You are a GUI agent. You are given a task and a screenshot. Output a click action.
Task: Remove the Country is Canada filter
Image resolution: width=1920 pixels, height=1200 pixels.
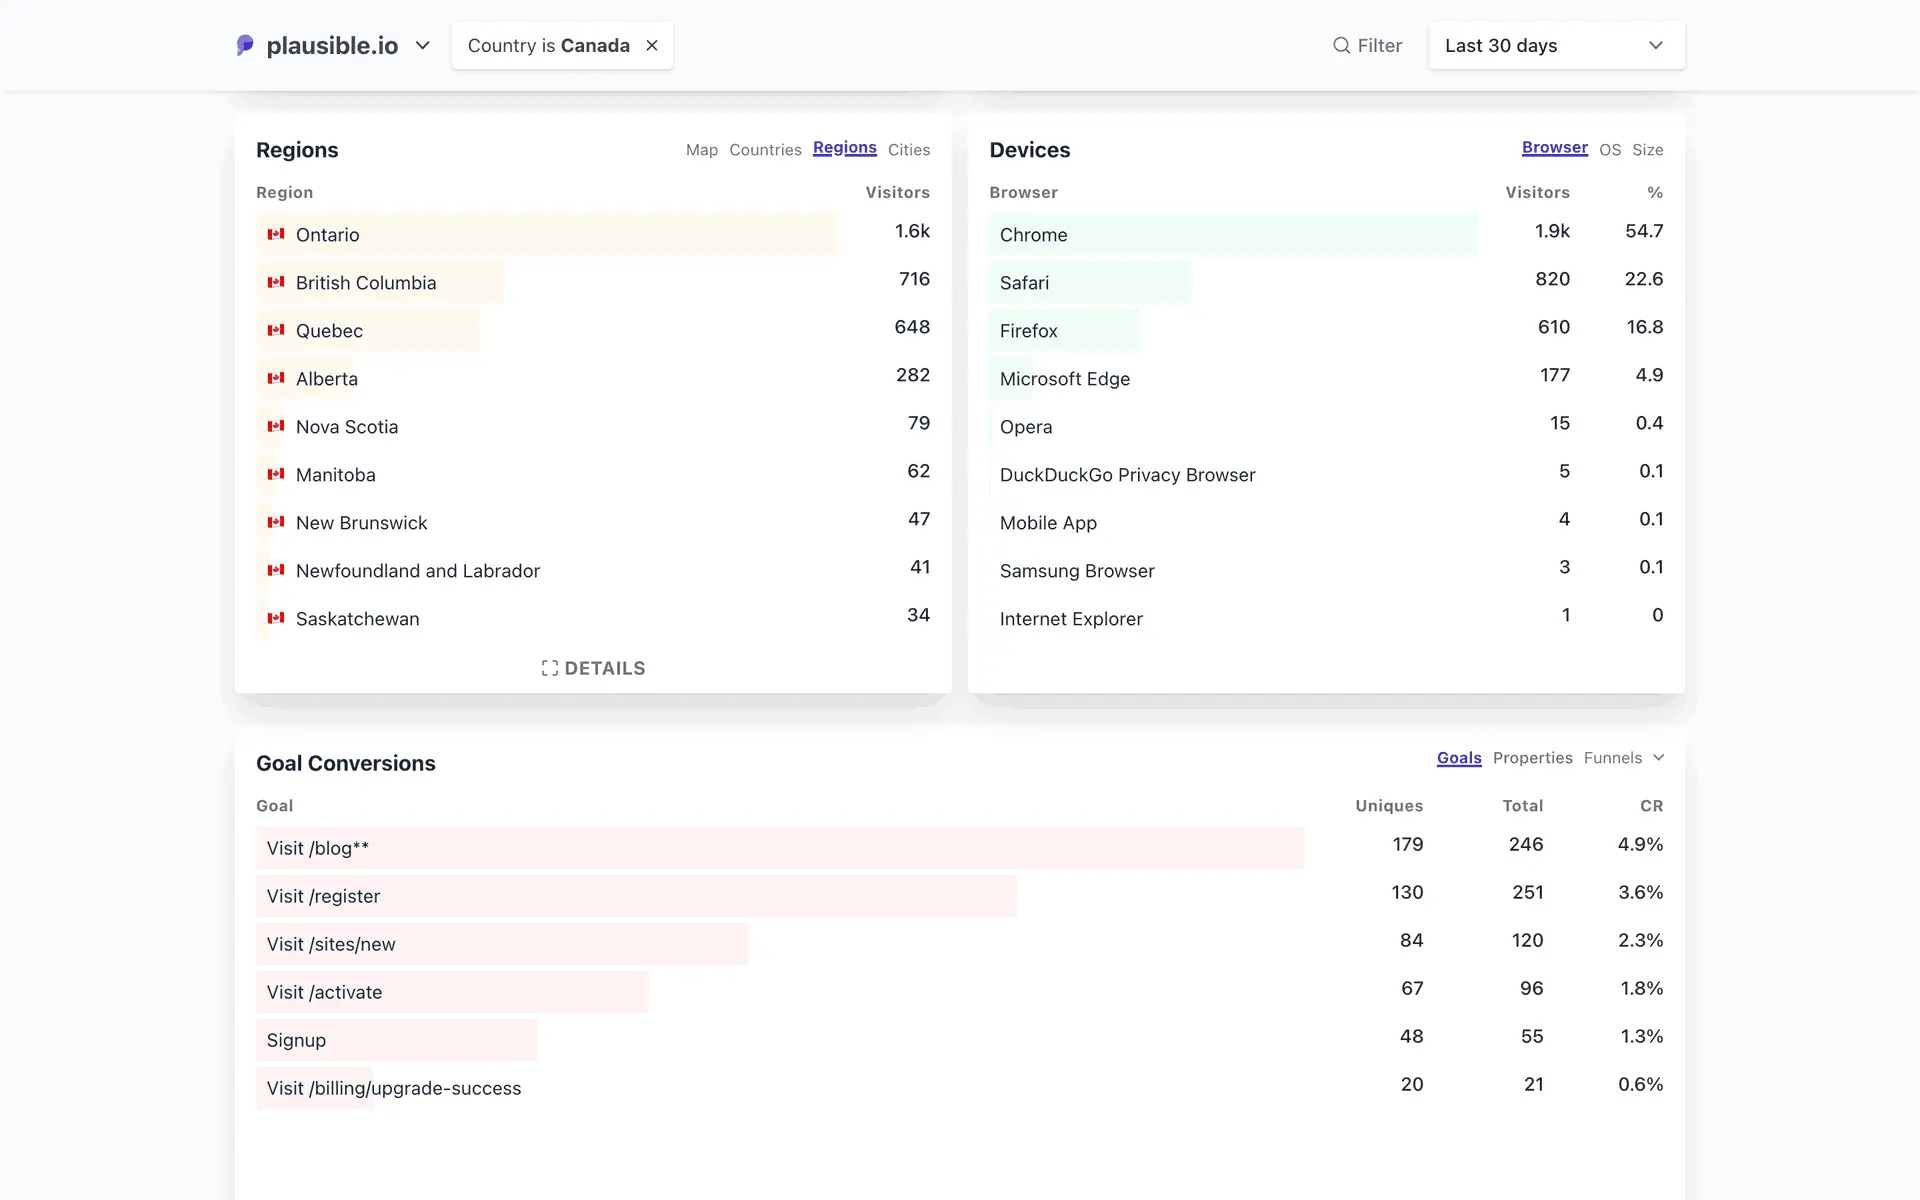pos(652,45)
